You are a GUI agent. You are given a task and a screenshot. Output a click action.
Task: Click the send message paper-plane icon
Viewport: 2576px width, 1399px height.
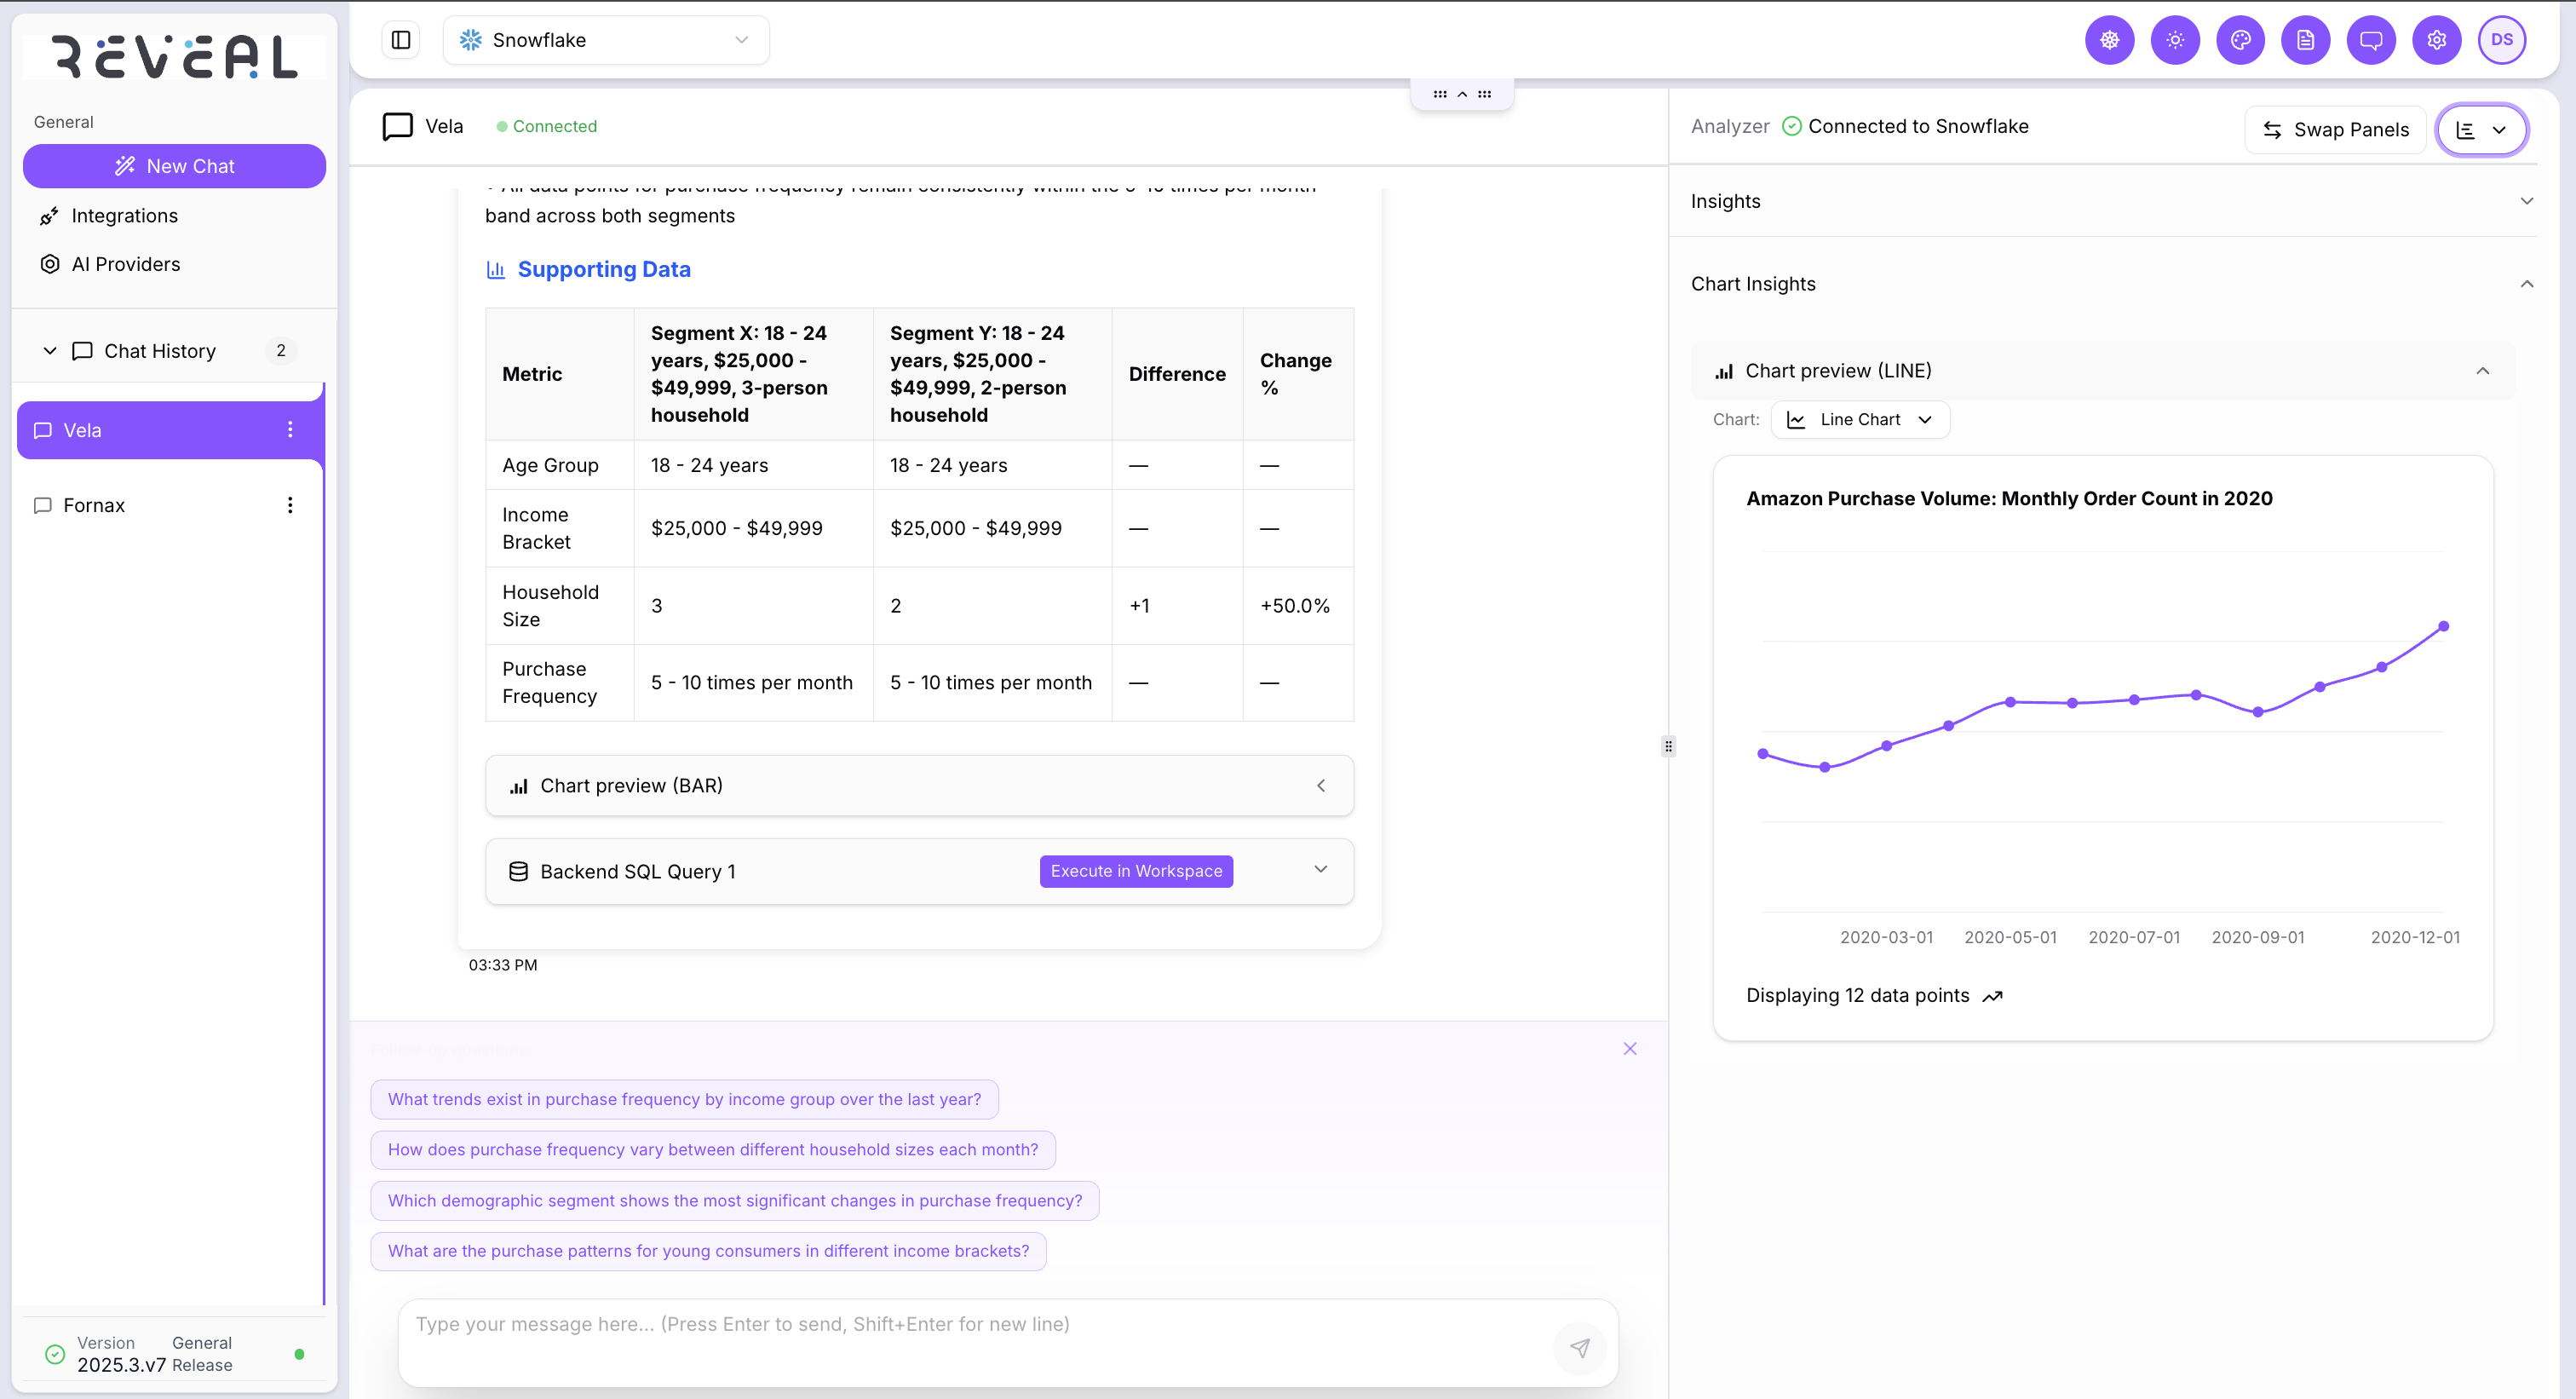coord(1579,1348)
